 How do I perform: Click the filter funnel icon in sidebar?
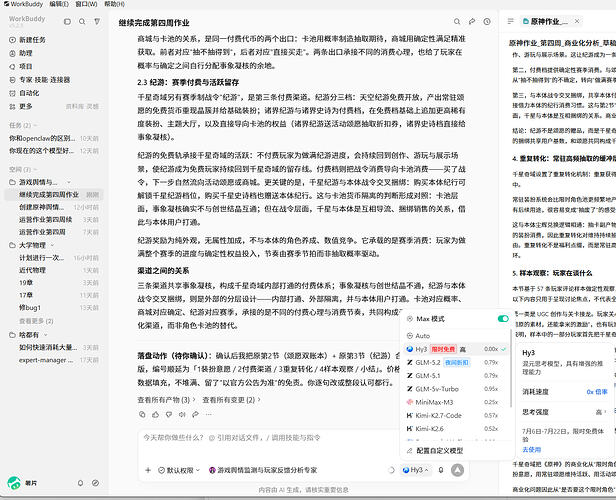pyautogui.click(x=97, y=22)
